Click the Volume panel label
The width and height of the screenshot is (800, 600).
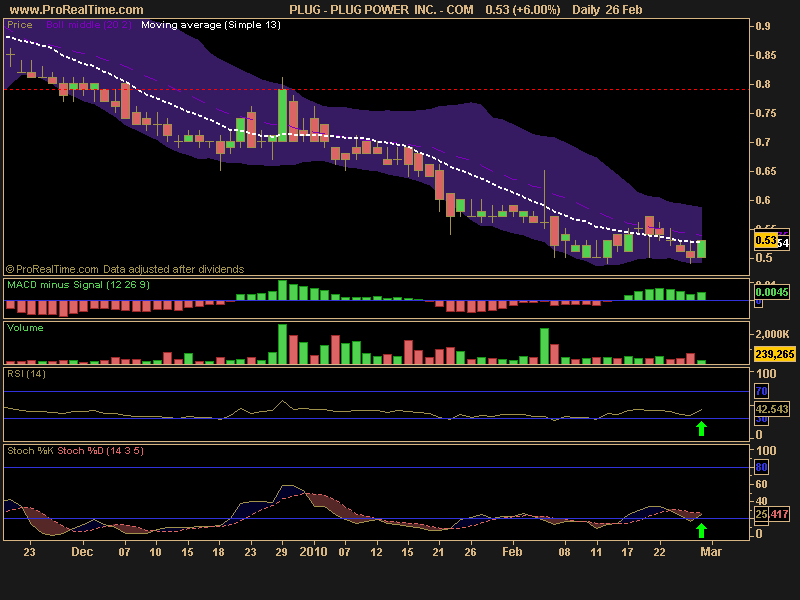click(x=25, y=328)
